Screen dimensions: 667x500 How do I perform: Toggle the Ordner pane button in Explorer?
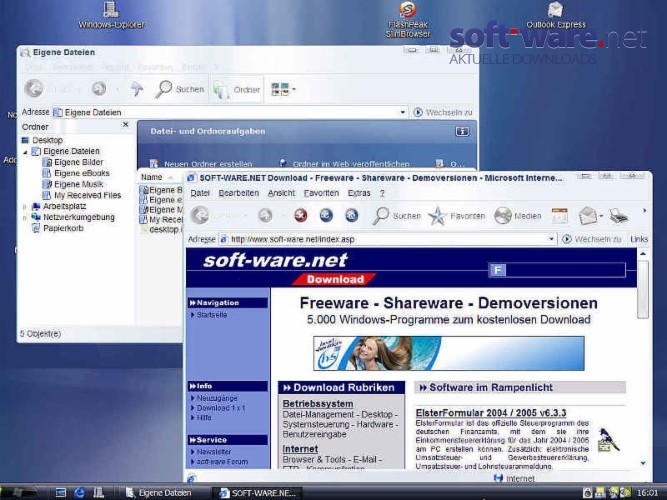coord(237,89)
